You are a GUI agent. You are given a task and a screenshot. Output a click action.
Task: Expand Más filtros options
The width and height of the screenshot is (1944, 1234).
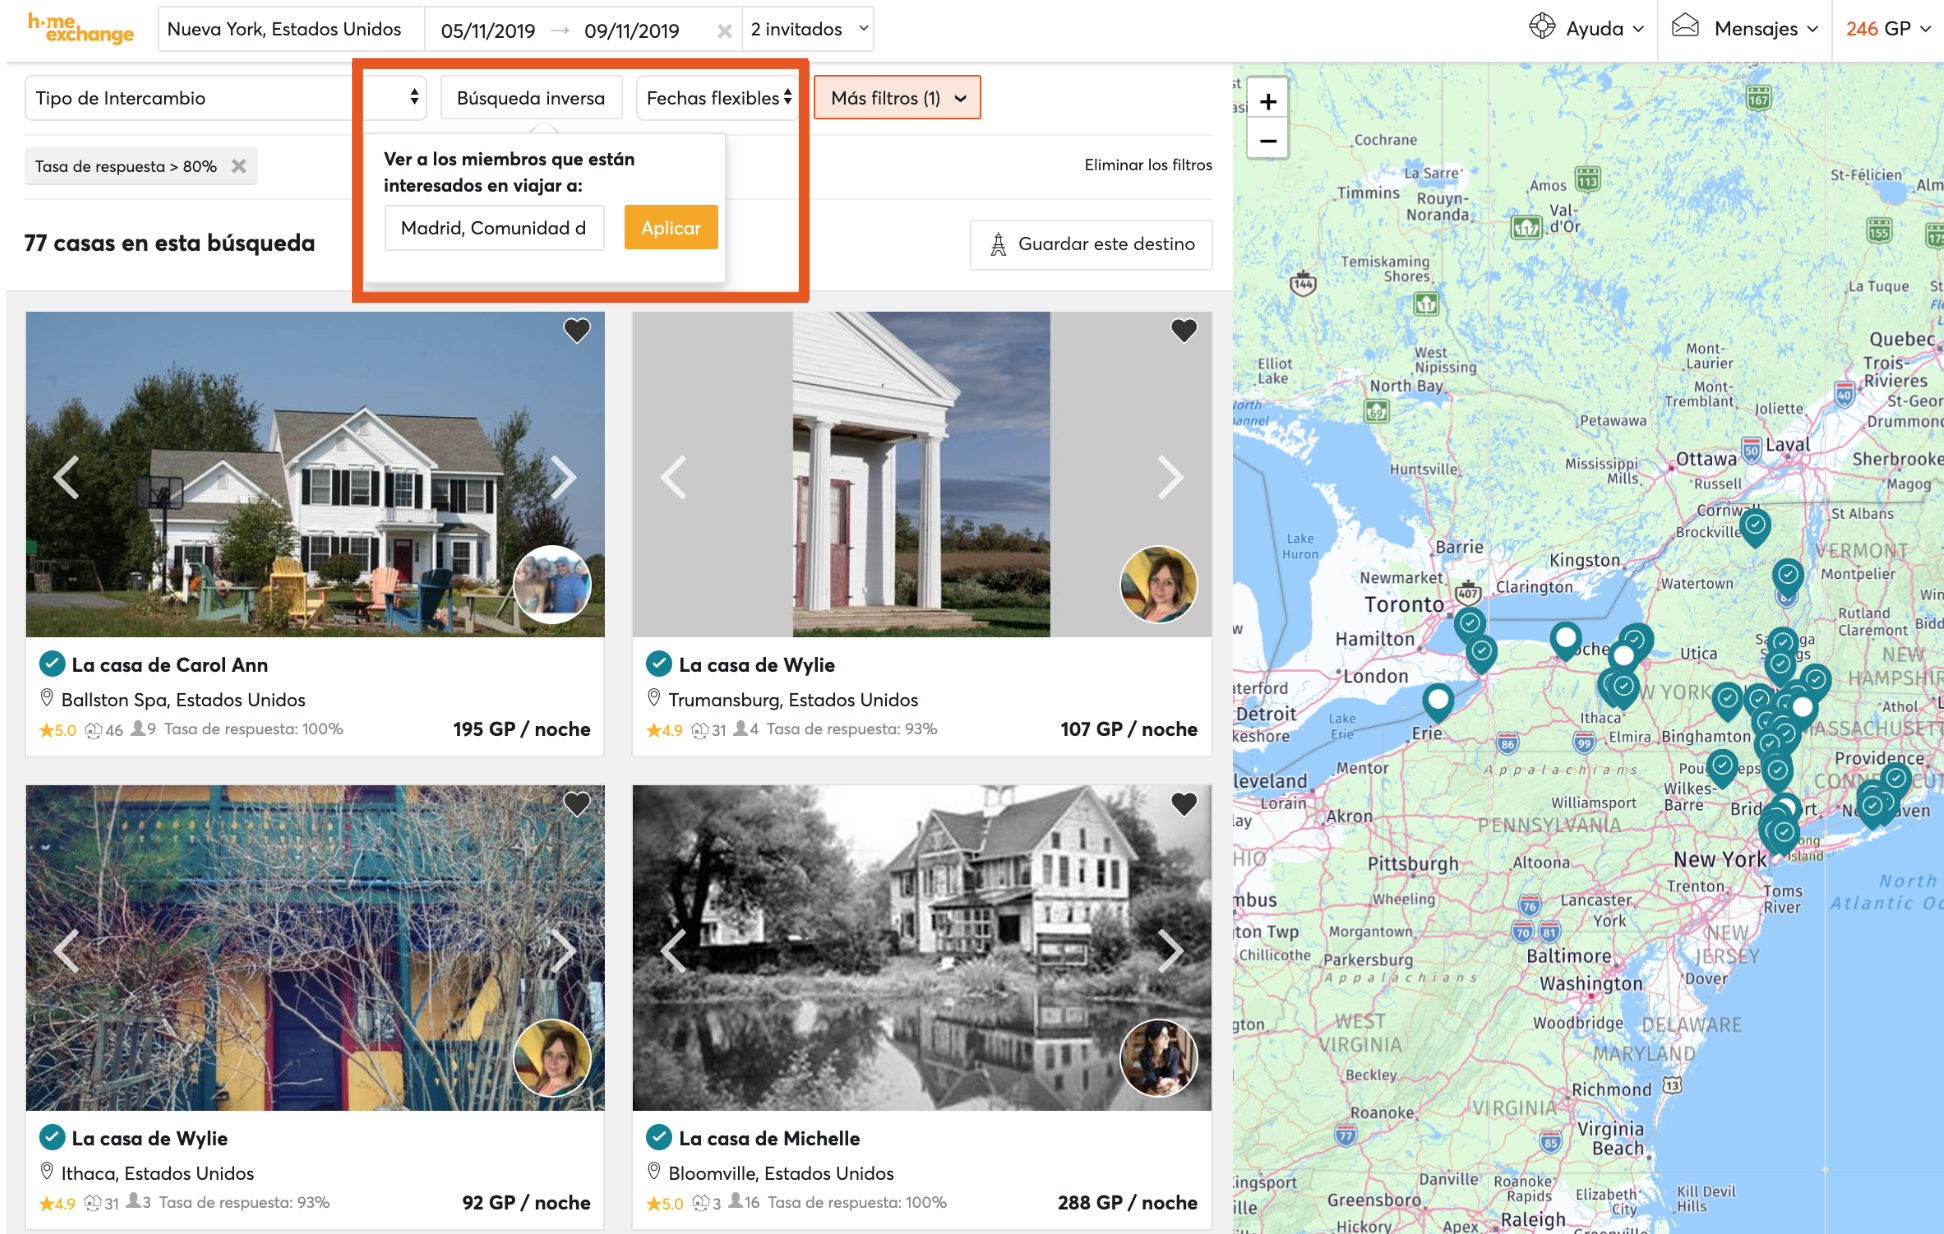coord(897,98)
